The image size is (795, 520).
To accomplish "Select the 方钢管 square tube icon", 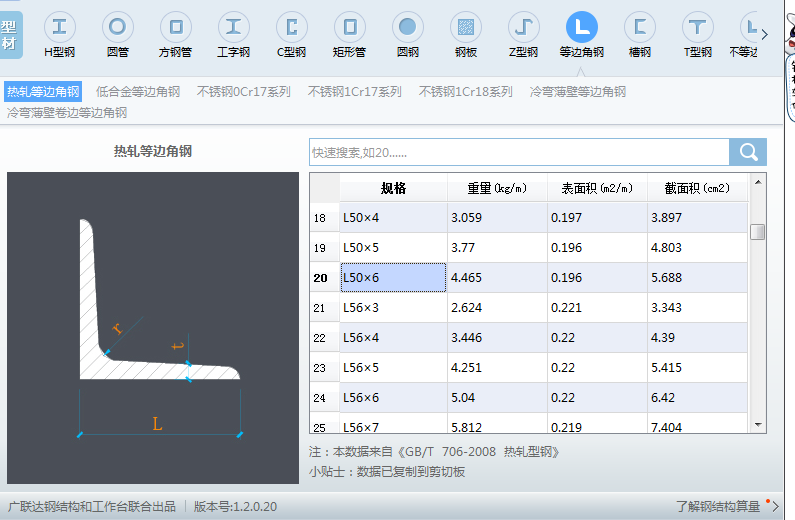I will 175,27.
